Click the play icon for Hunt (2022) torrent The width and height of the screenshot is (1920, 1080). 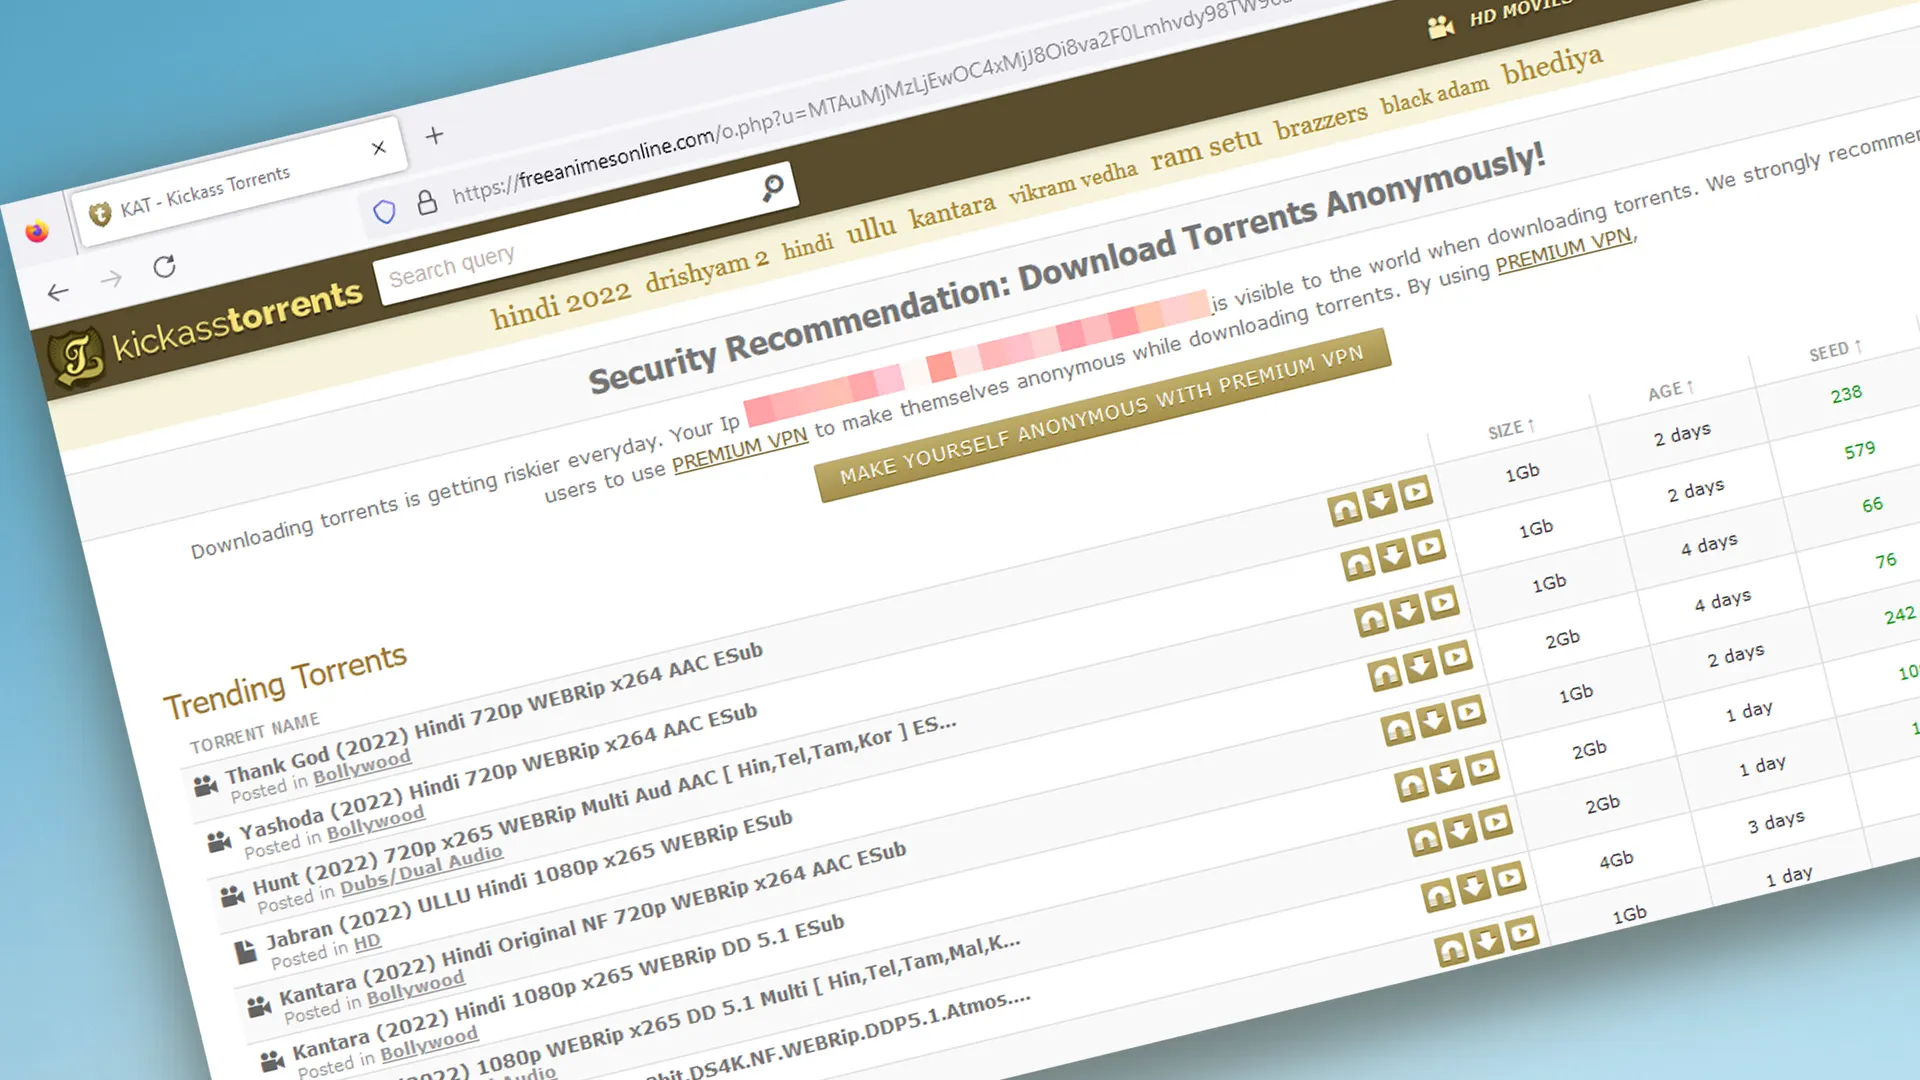click(x=1442, y=603)
